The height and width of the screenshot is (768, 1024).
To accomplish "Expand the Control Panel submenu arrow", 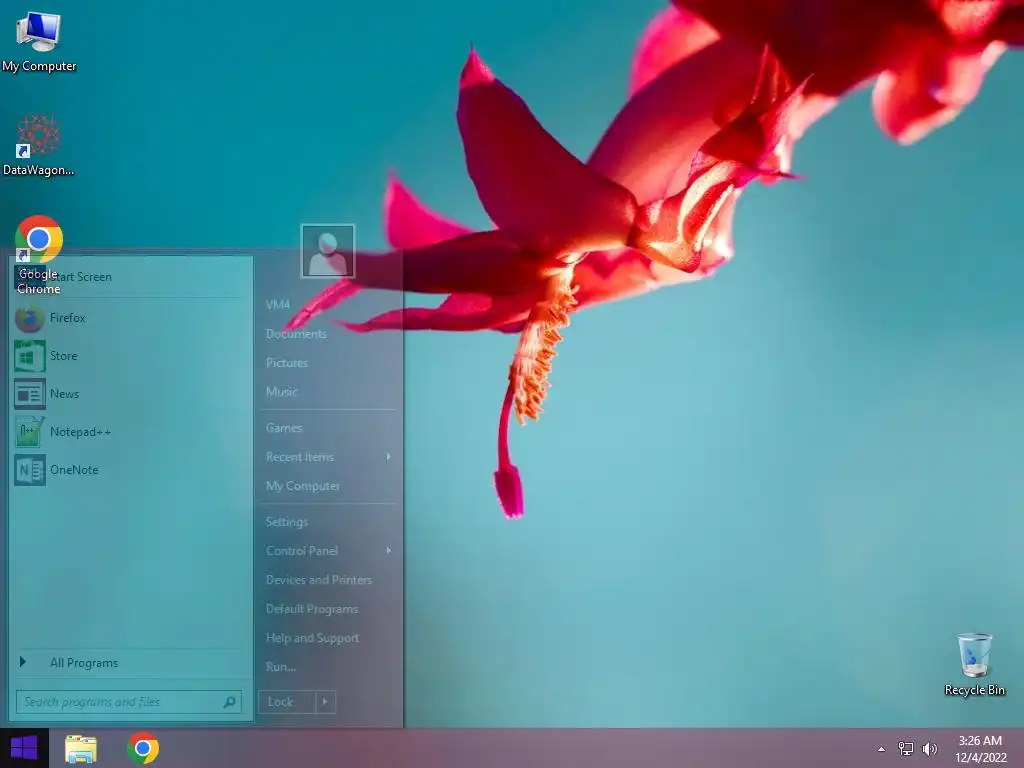I will tap(389, 551).
